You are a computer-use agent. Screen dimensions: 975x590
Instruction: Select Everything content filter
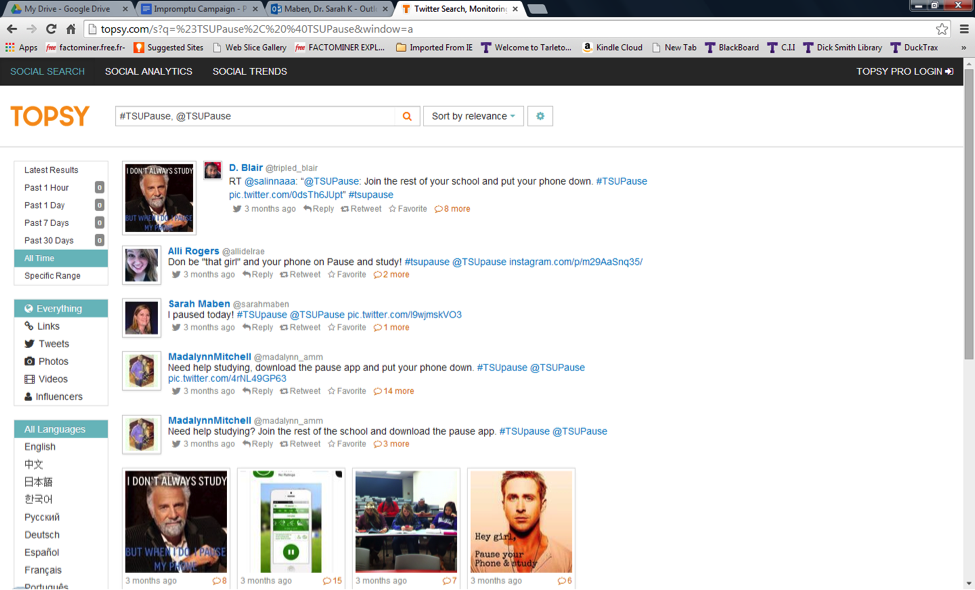pyautogui.click(x=61, y=308)
